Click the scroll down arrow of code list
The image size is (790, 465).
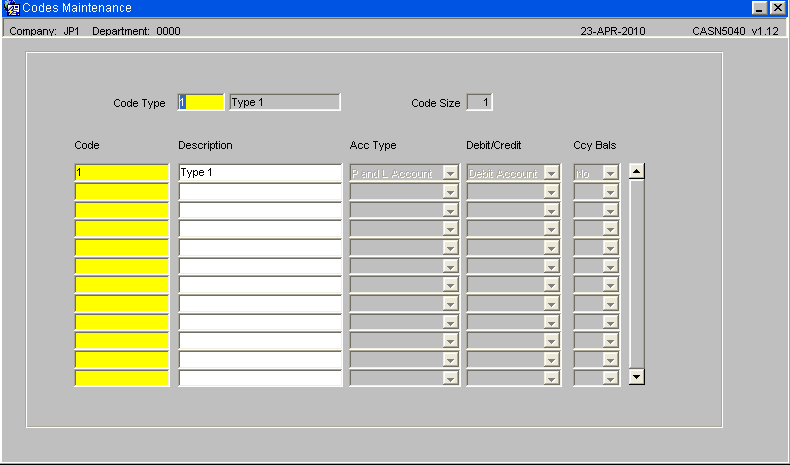(x=637, y=377)
